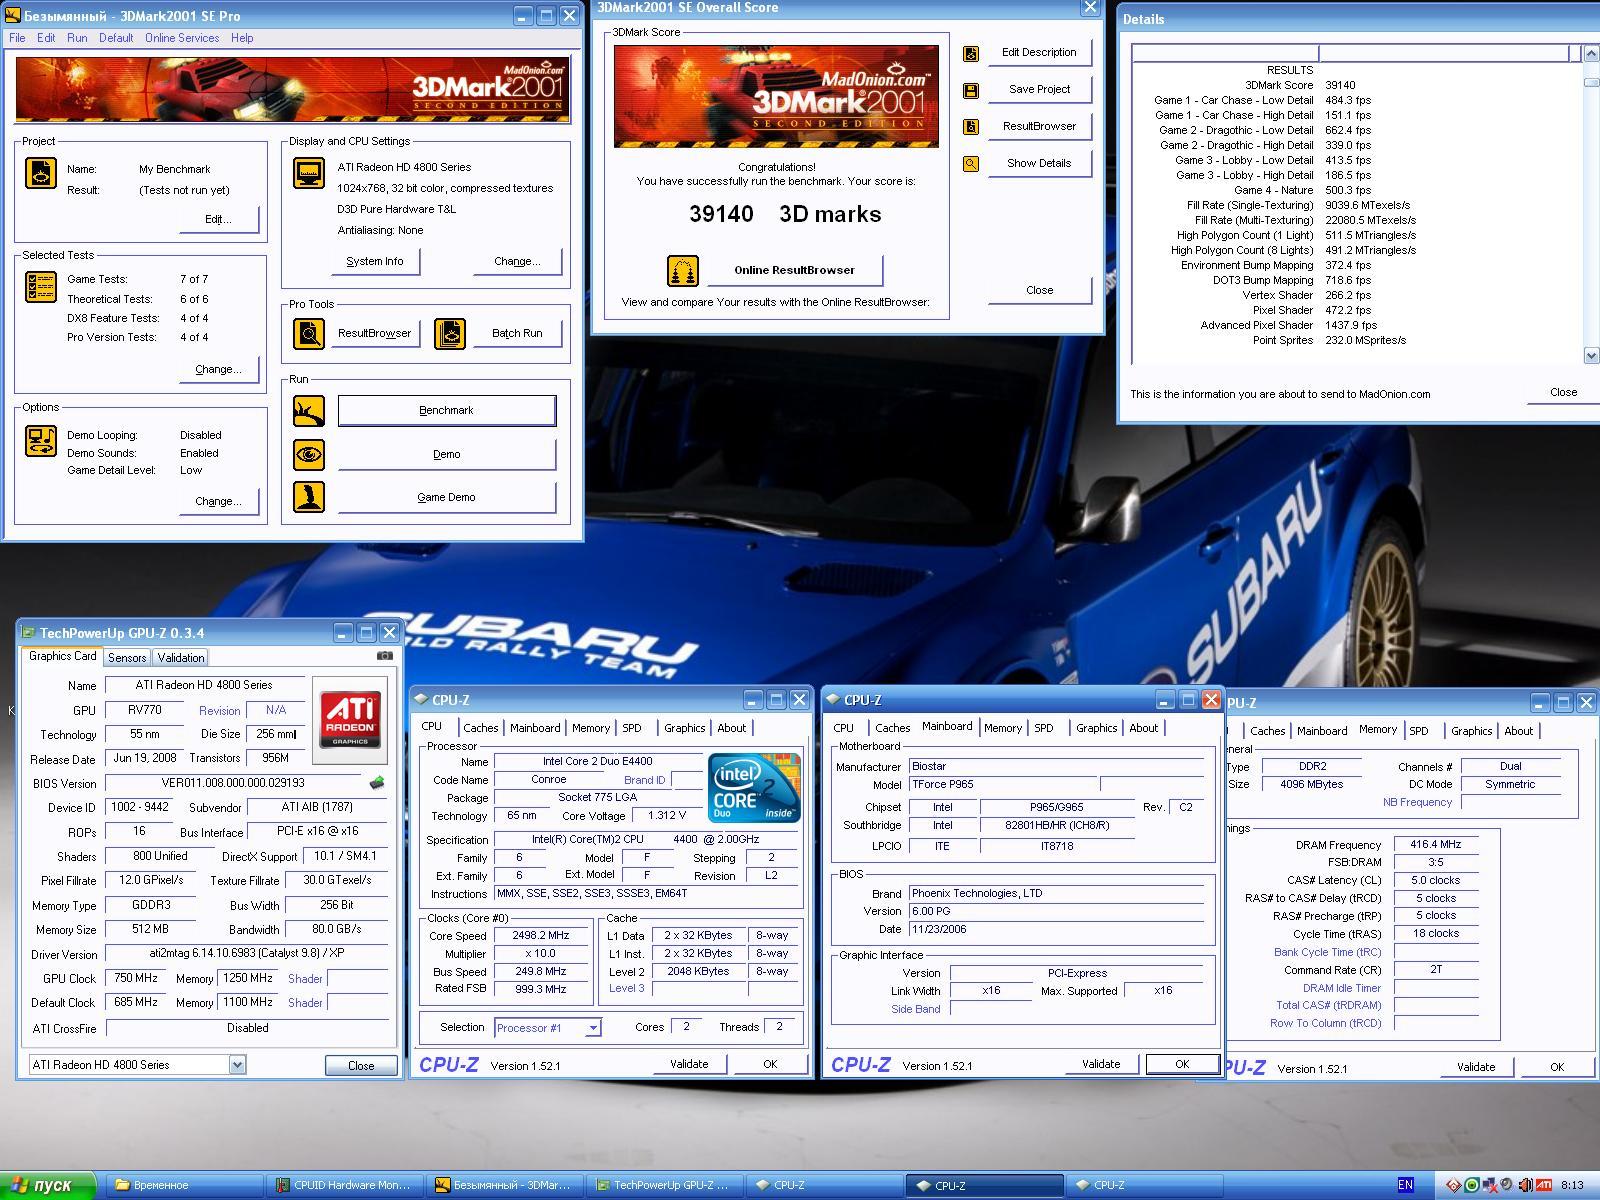Click the Save Project floppy icon

click(x=971, y=90)
